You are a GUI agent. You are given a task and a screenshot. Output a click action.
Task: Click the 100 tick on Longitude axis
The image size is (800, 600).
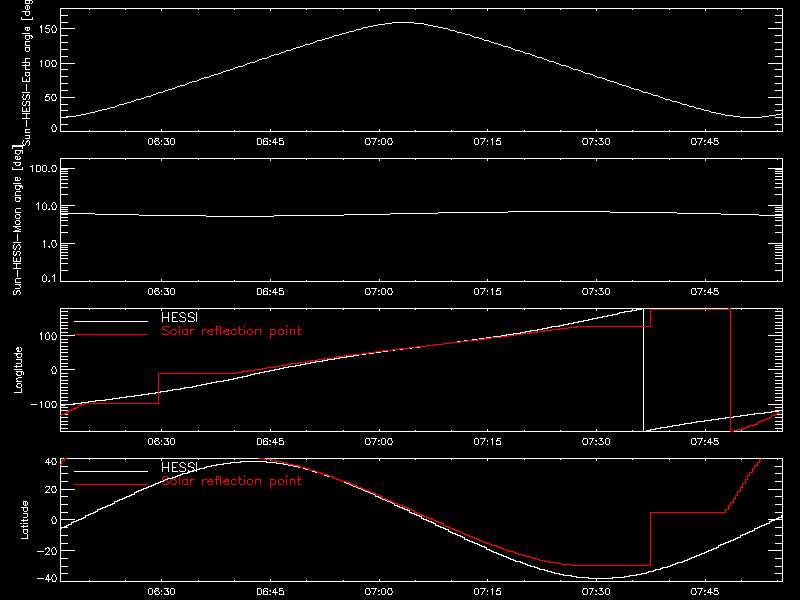click(x=47, y=336)
